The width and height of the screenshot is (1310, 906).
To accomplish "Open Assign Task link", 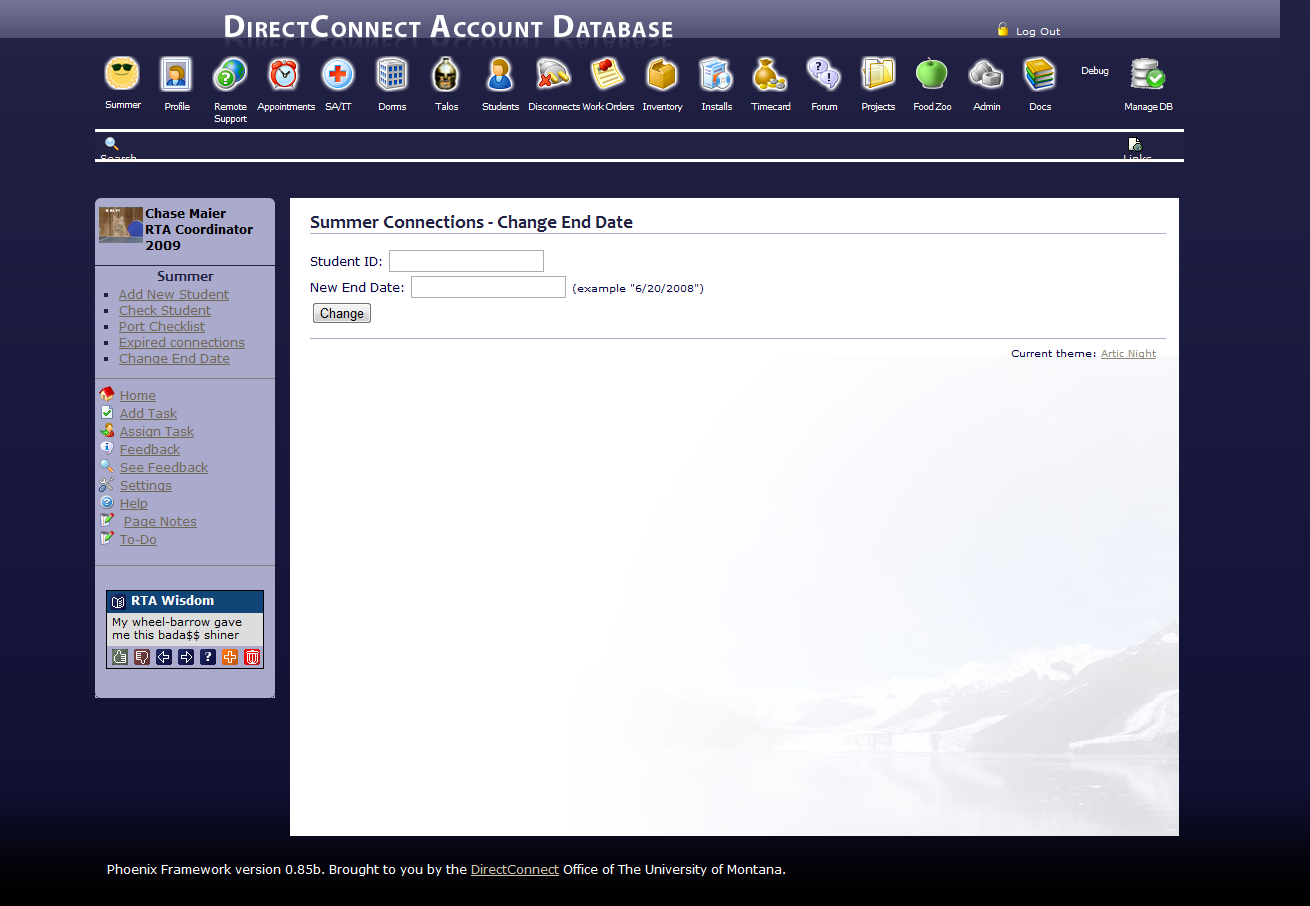I will [x=157, y=431].
